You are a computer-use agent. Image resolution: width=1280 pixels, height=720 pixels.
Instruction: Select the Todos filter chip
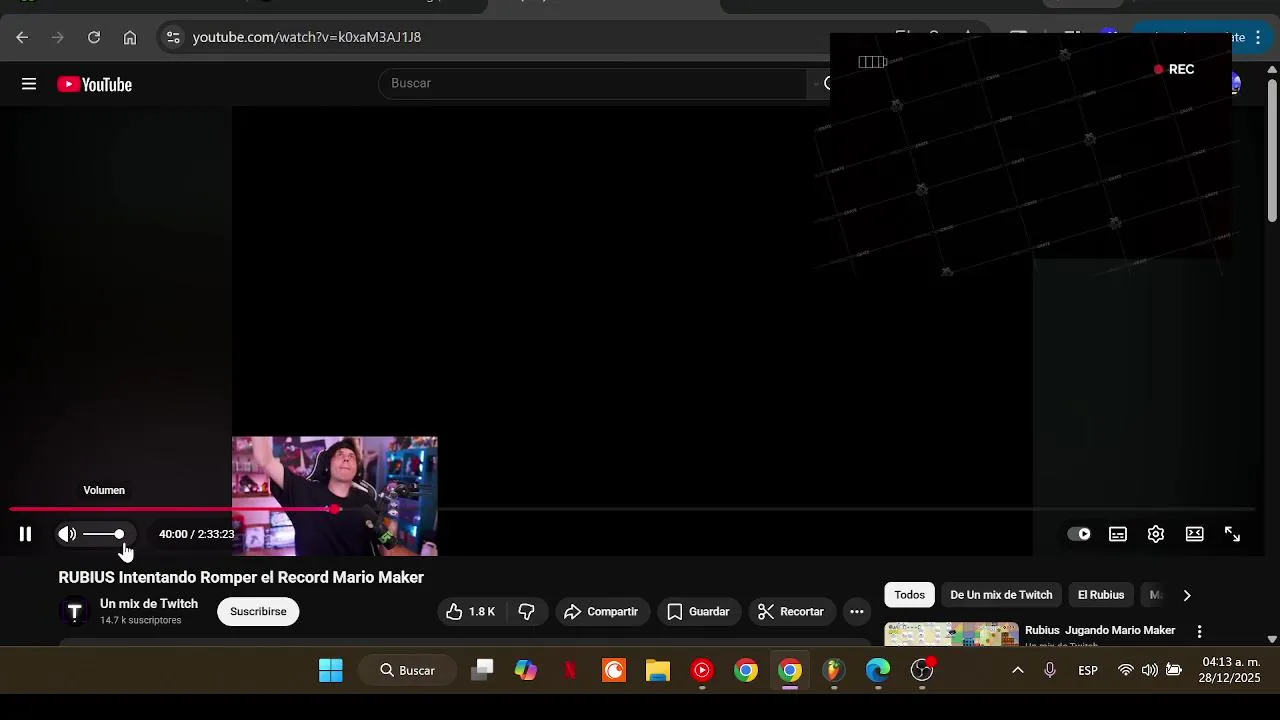point(909,595)
